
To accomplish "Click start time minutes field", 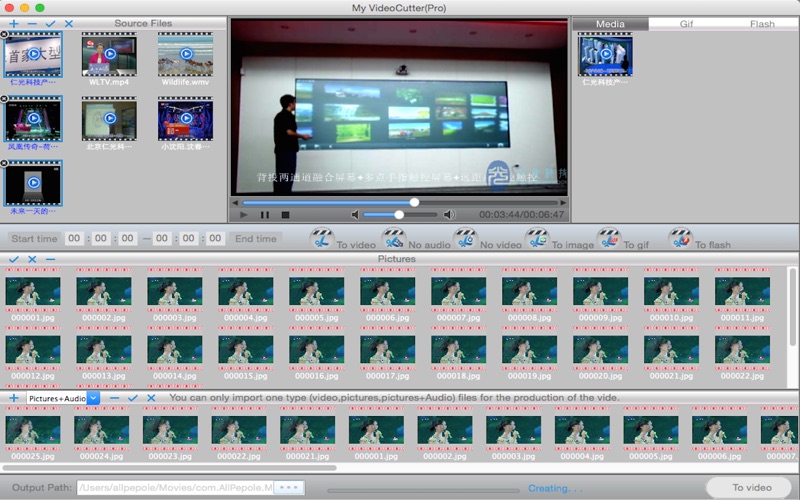I will click(101, 238).
